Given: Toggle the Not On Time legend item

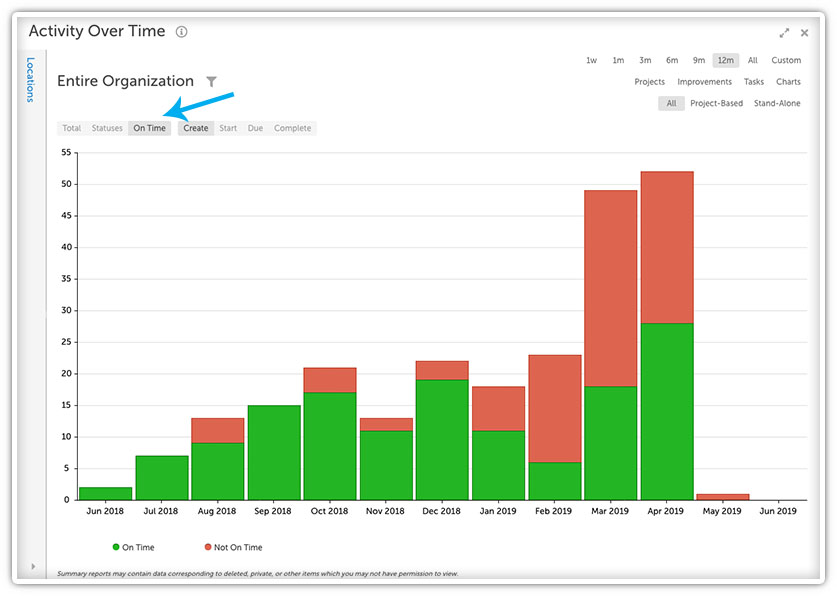Looking at the screenshot, I should pos(234,547).
